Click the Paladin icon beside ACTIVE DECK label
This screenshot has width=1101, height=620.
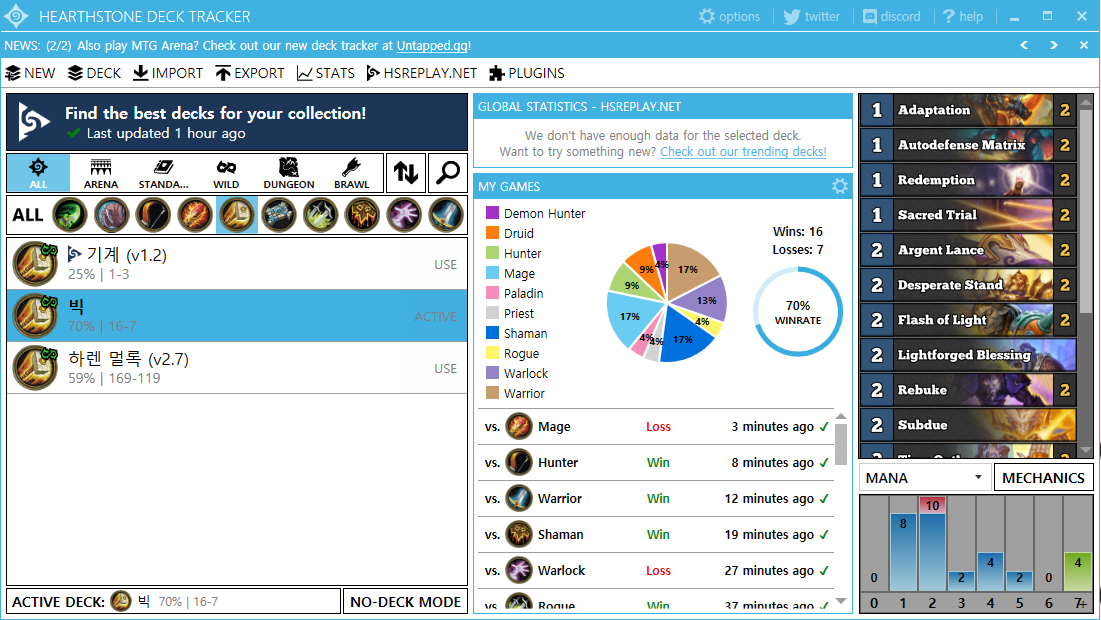coord(121,601)
